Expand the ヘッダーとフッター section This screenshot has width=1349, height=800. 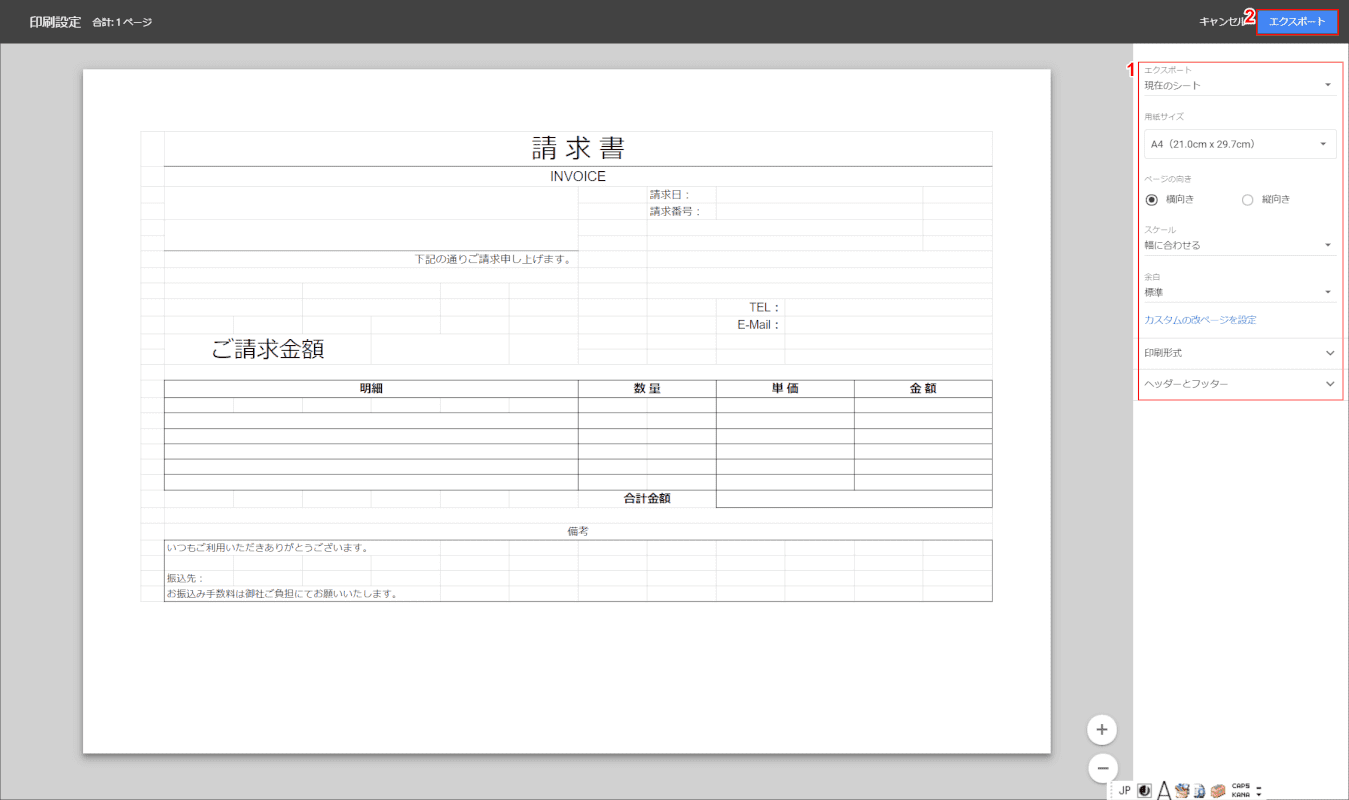[x=1240, y=384]
